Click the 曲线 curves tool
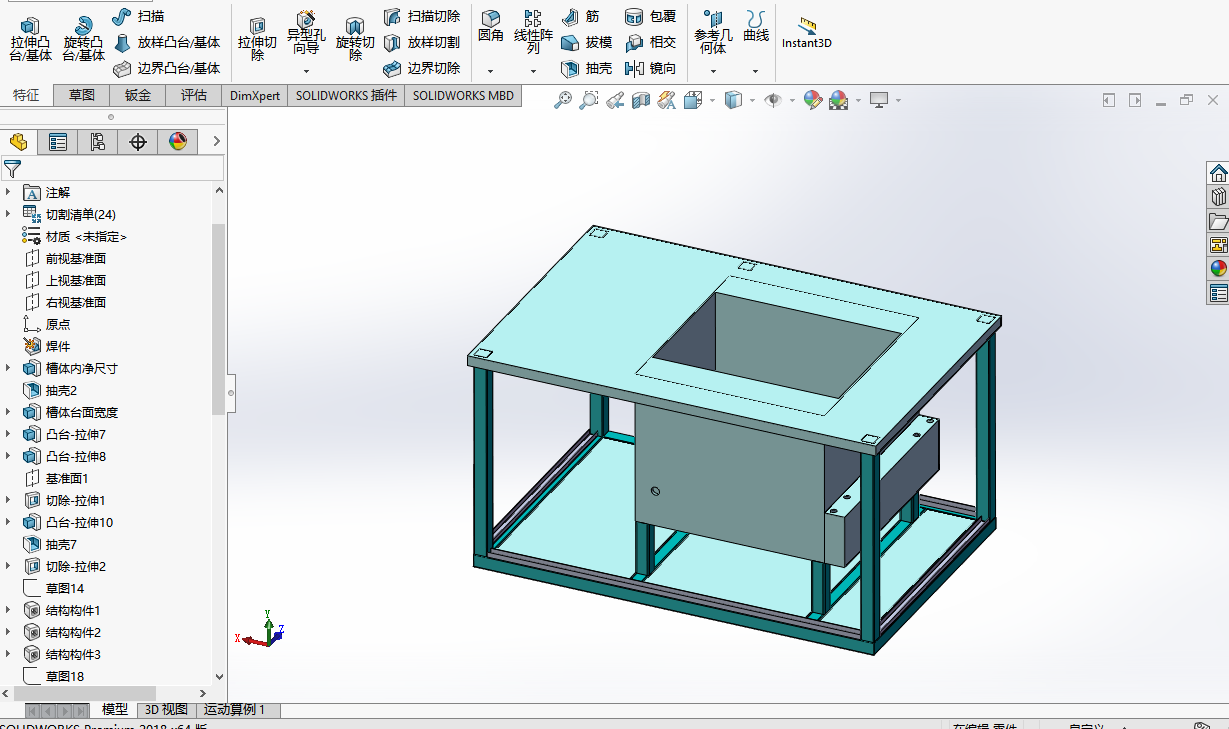The height and width of the screenshot is (729, 1229). point(756,27)
